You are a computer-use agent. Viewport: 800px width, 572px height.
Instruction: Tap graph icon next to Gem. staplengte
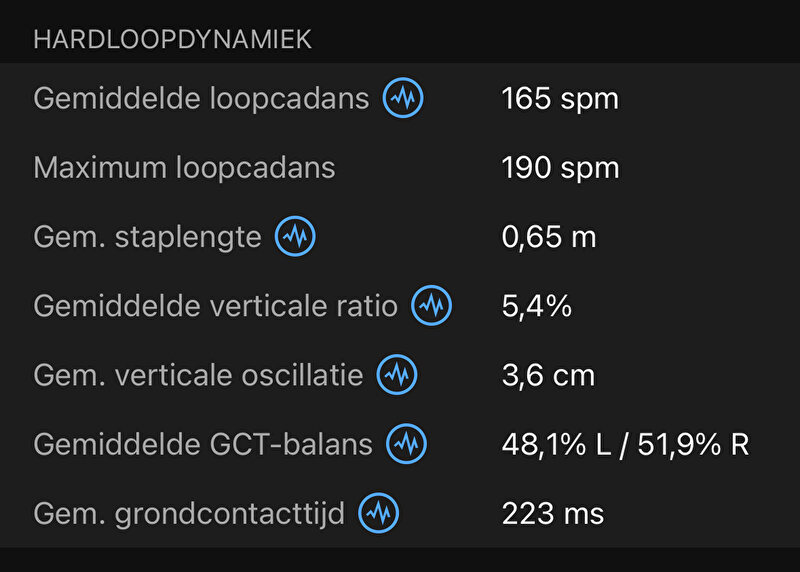coord(295,236)
